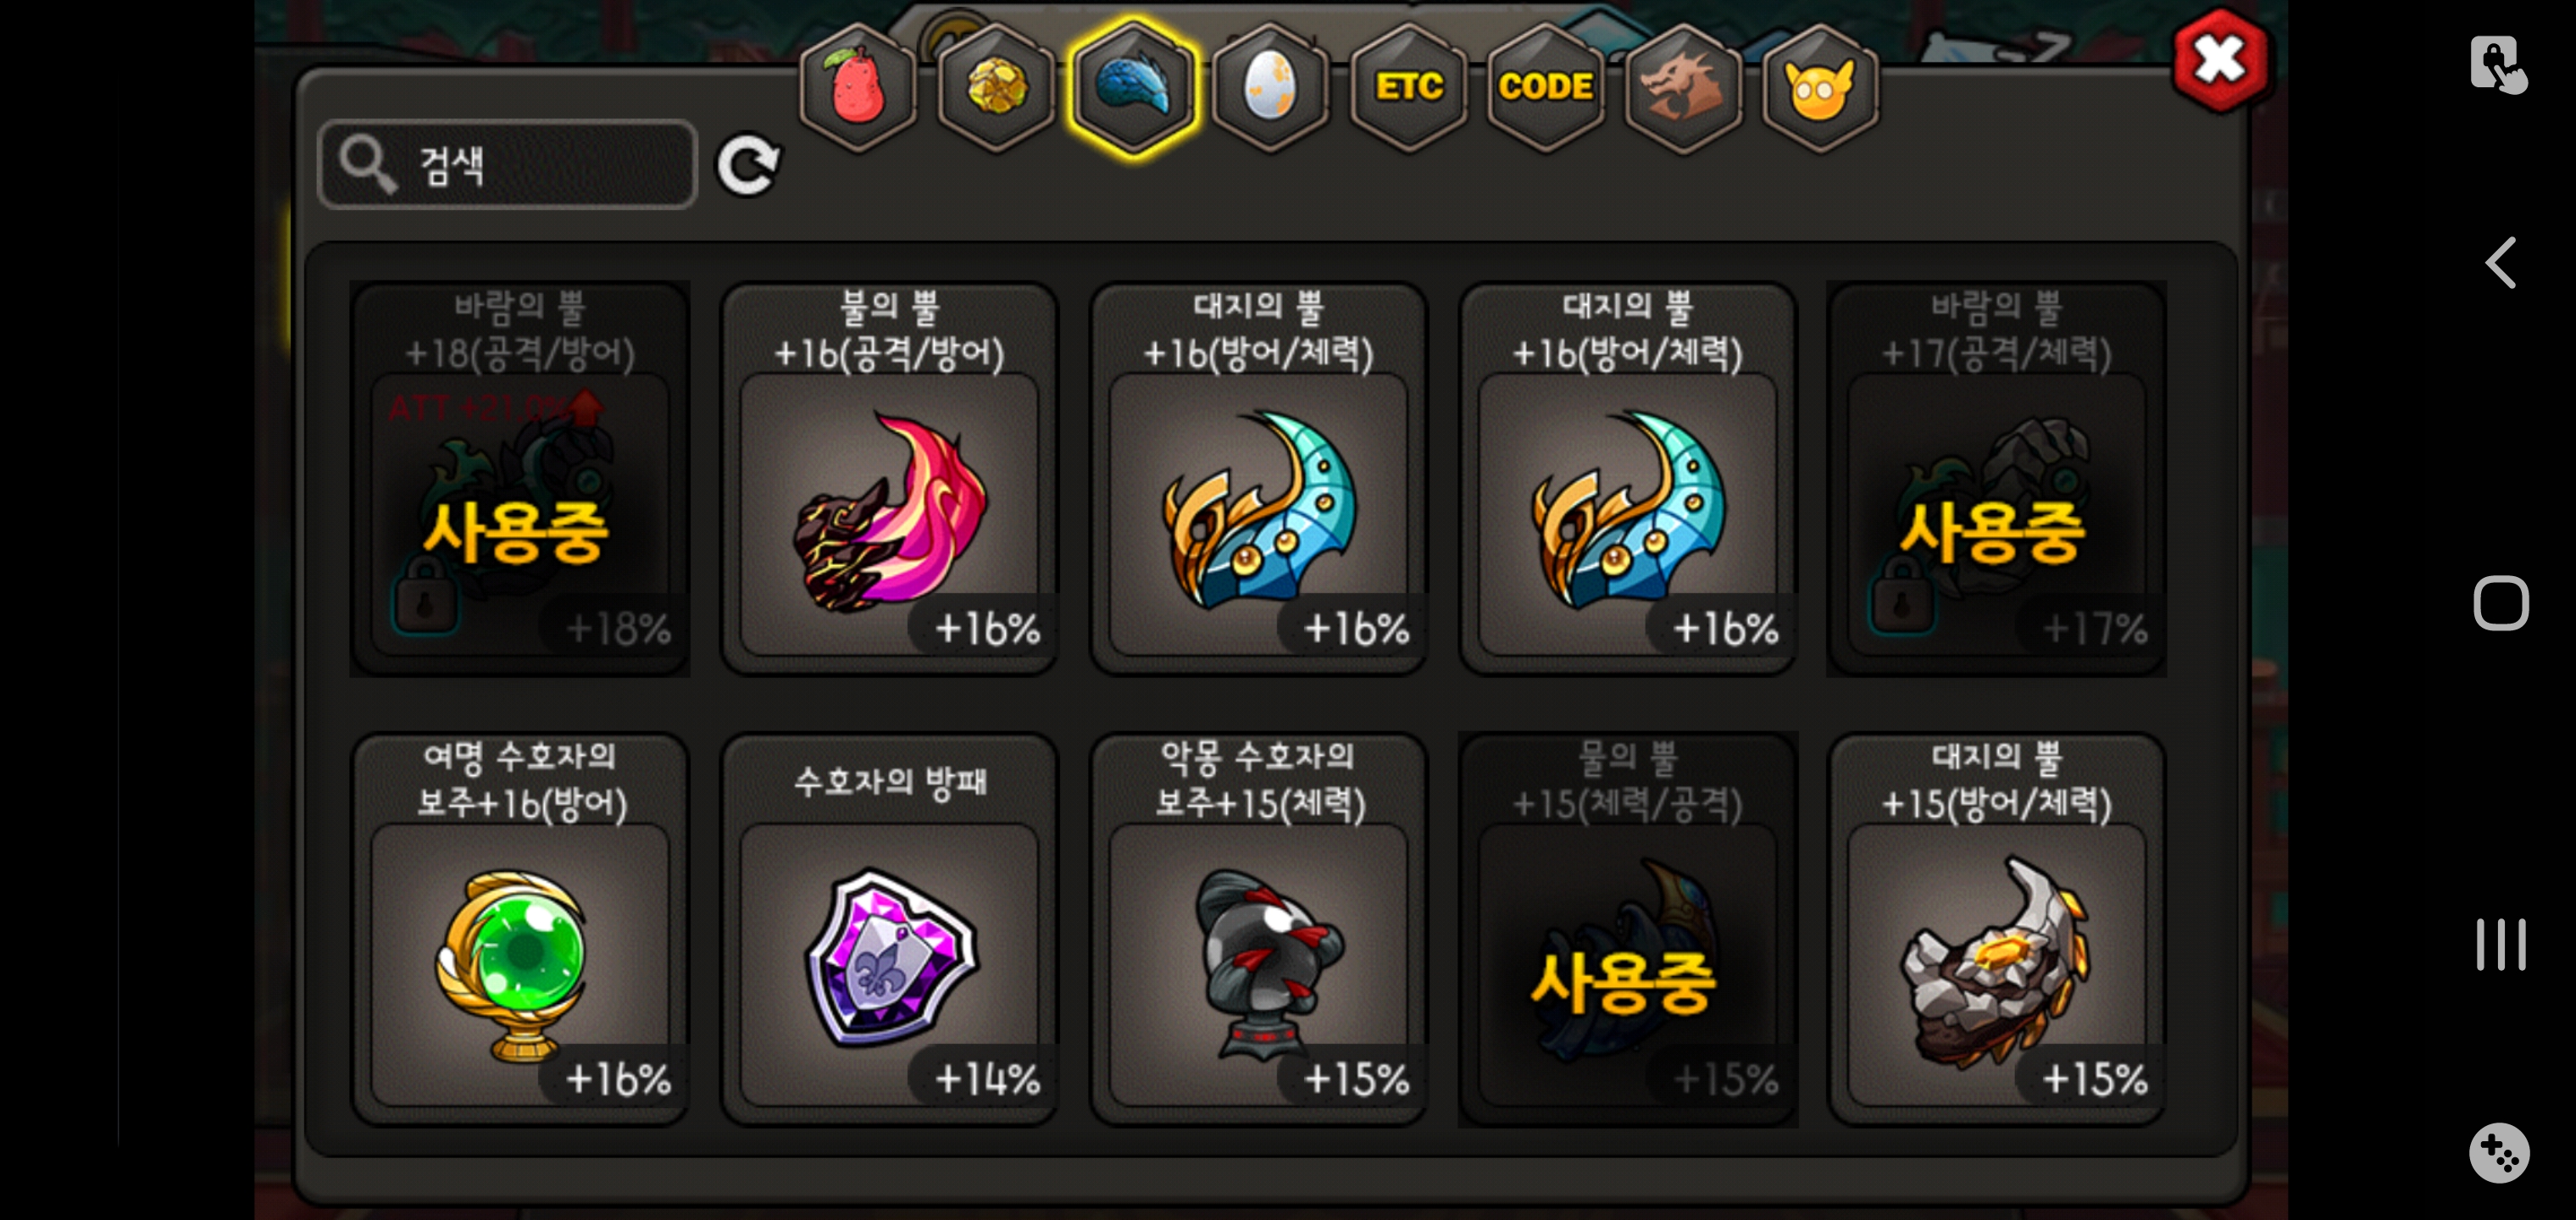This screenshot has height=1220, width=2576.
Task: Pick the green orb 여명 수호자의 보주 item
Action: tap(520, 929)
